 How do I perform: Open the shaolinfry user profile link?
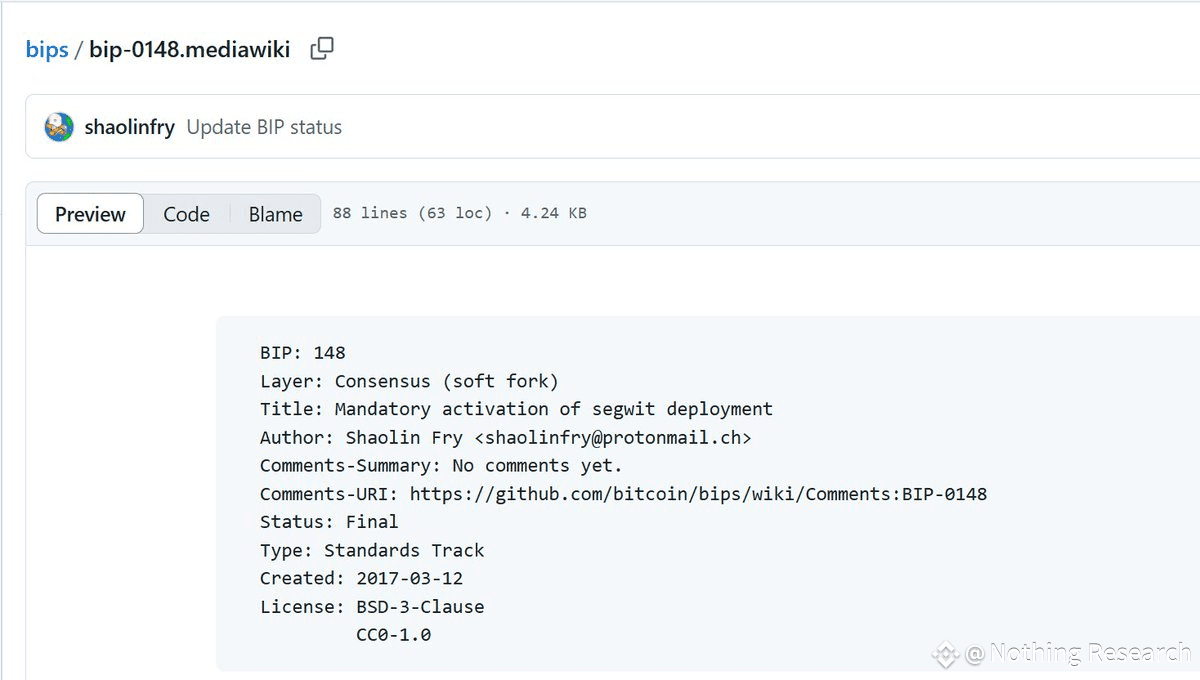point(129,127)
